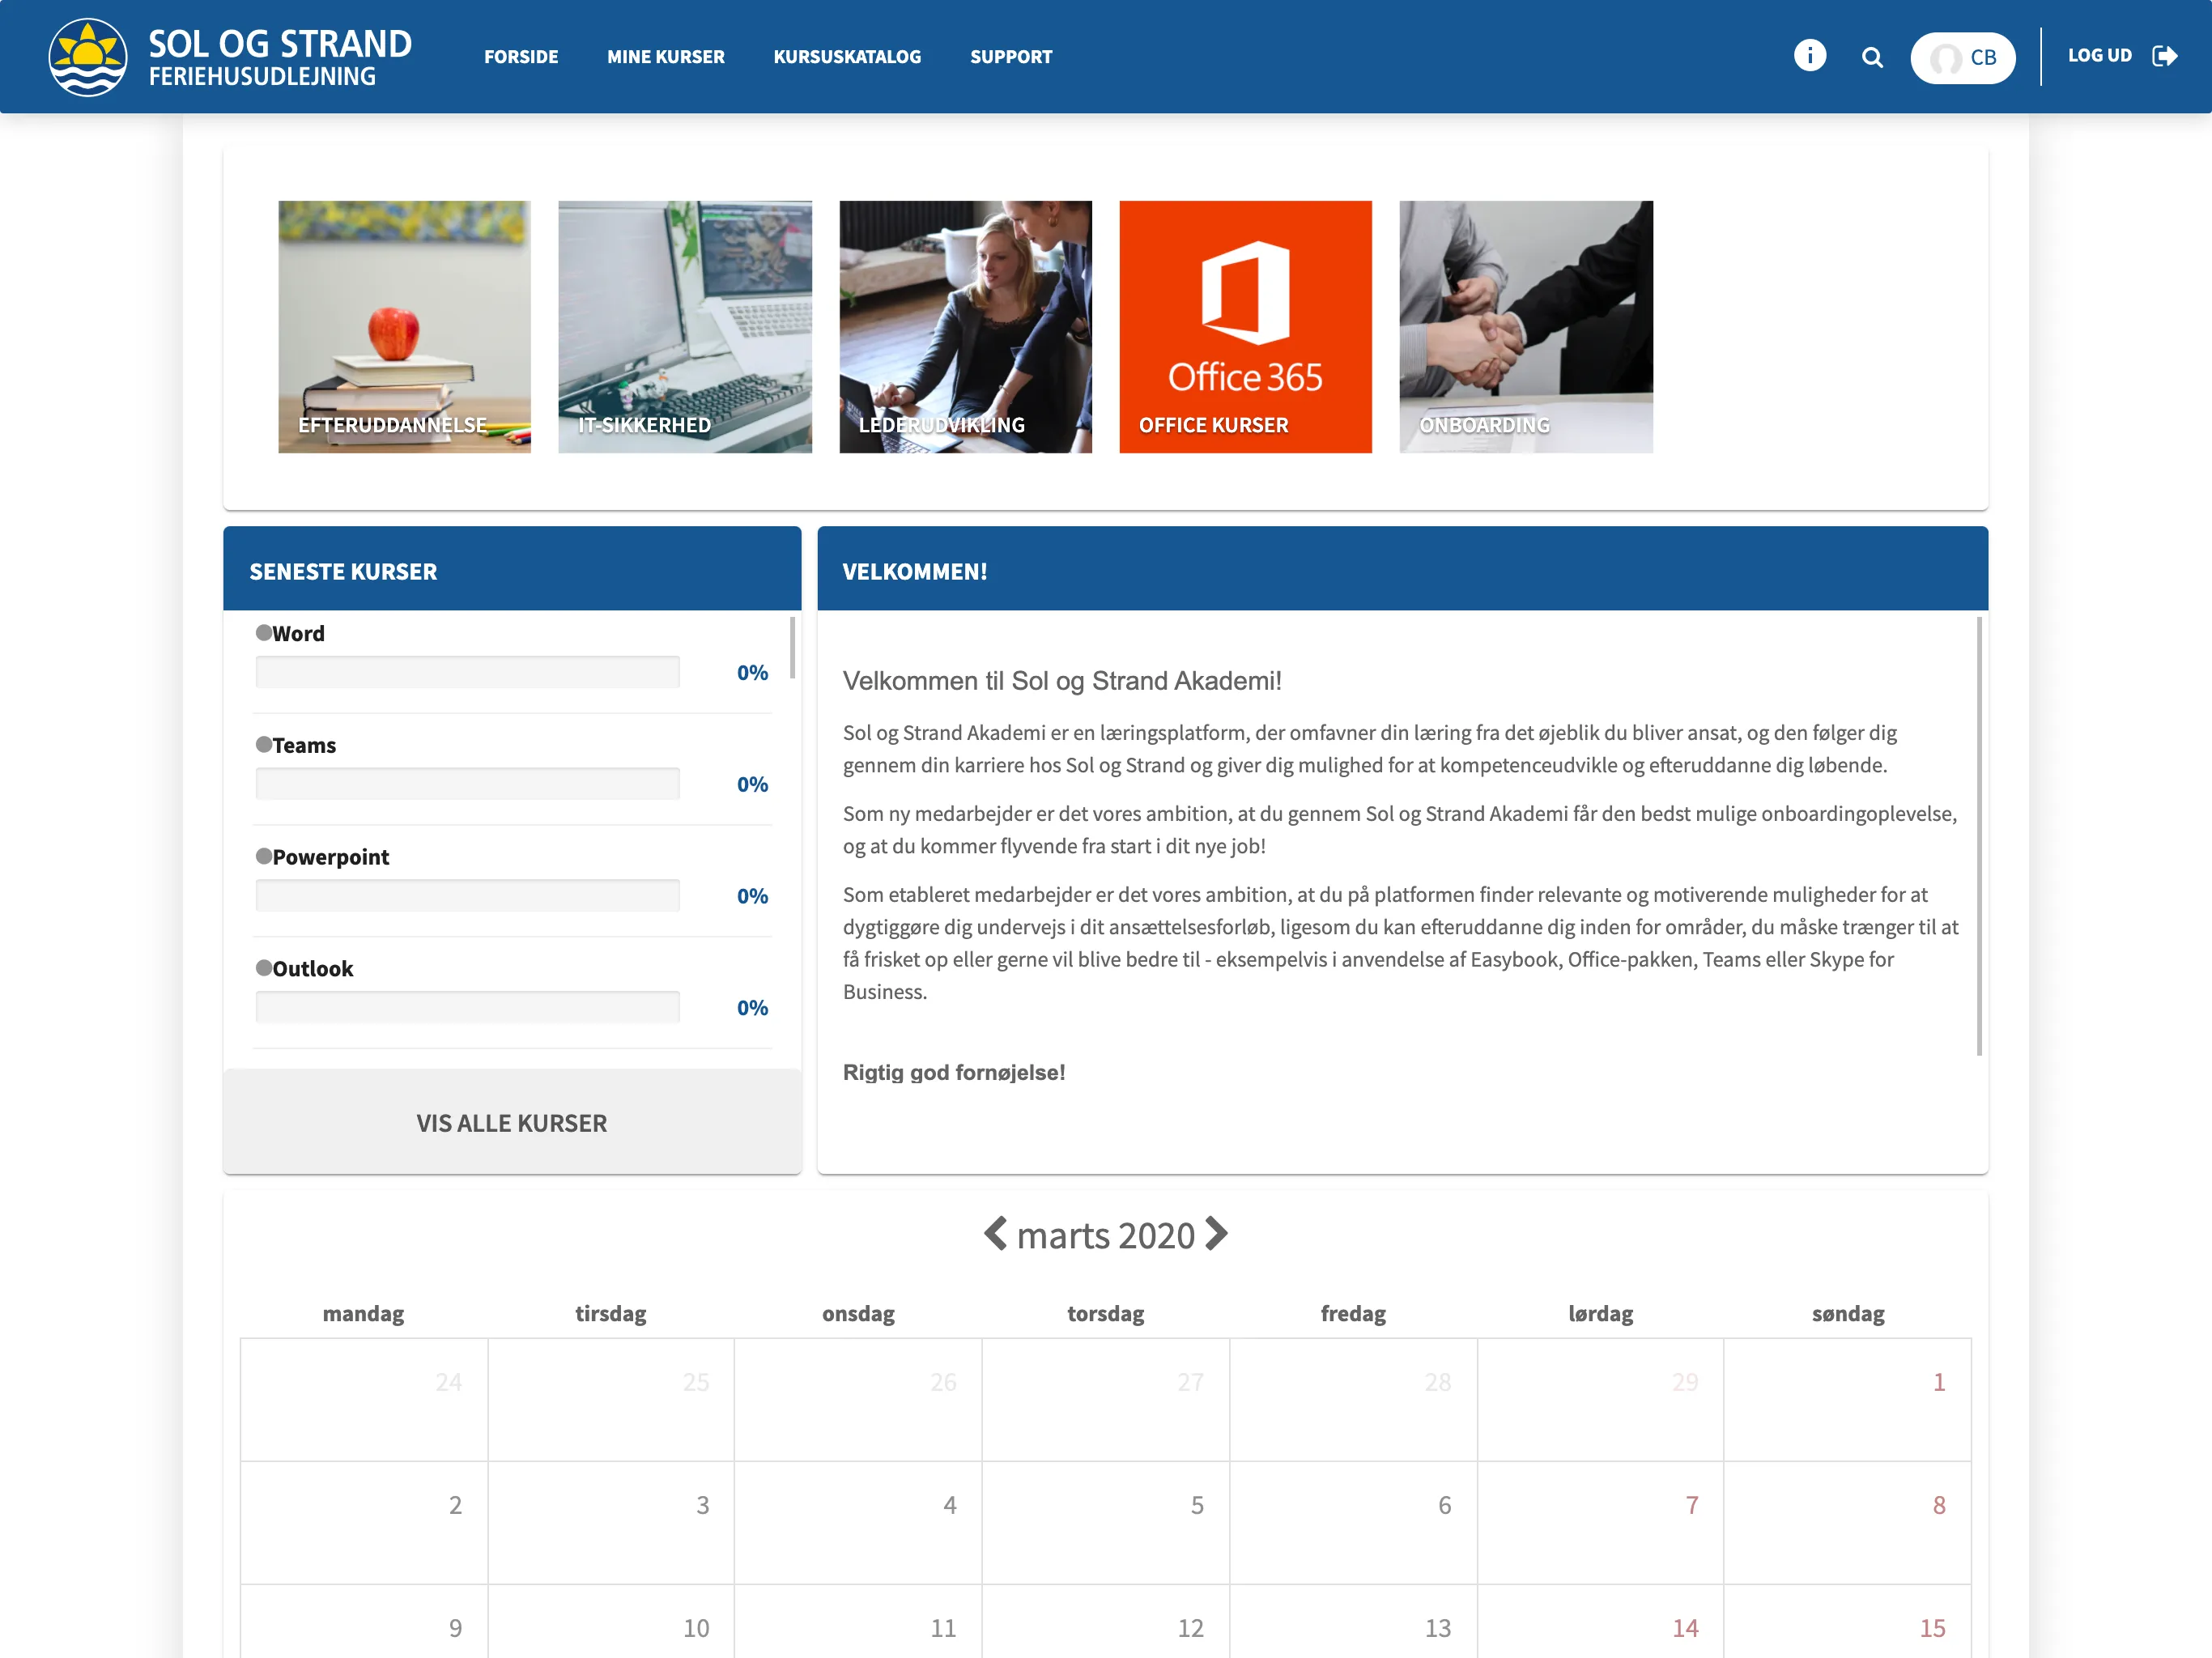Click 'Rigtig god fornøjelse!' text
The image size is (2212, 1658).
point(954,1073)
